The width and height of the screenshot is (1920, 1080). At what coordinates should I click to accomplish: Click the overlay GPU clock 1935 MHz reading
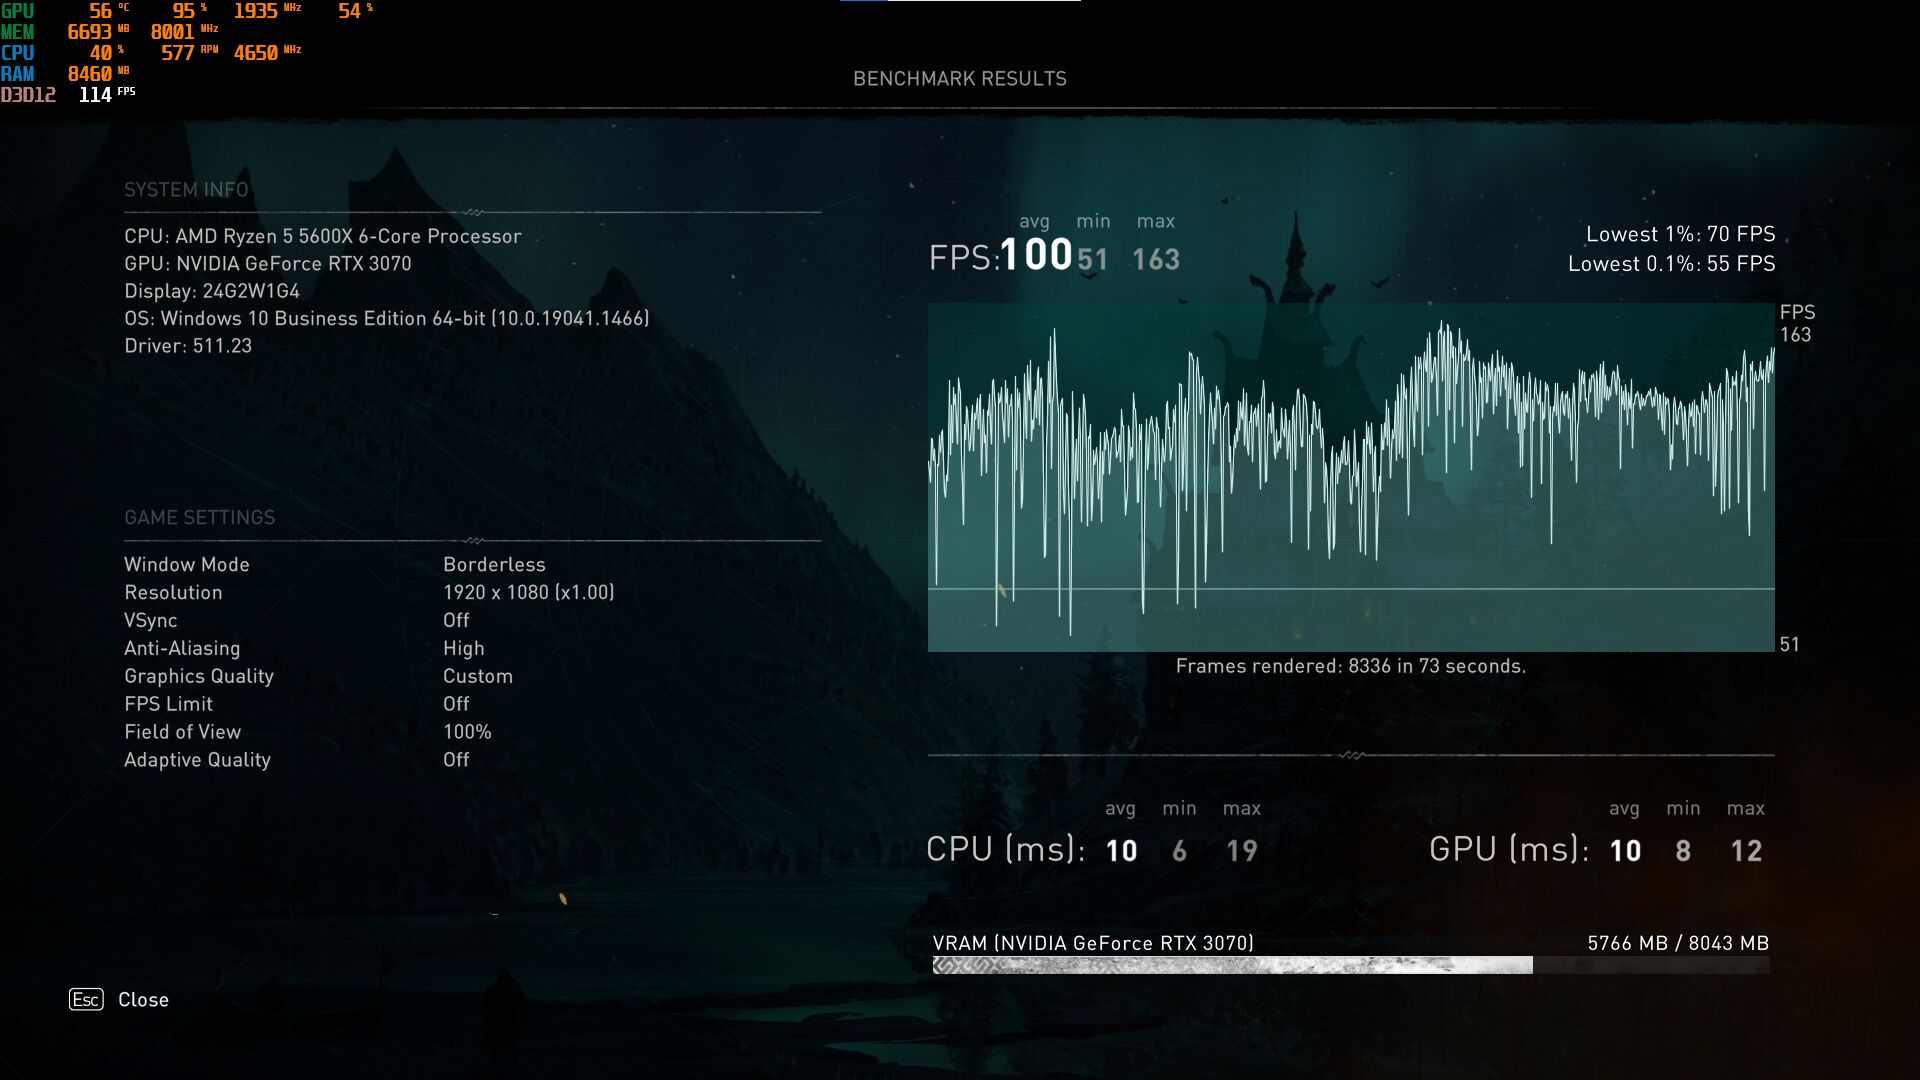pos(267,11)
